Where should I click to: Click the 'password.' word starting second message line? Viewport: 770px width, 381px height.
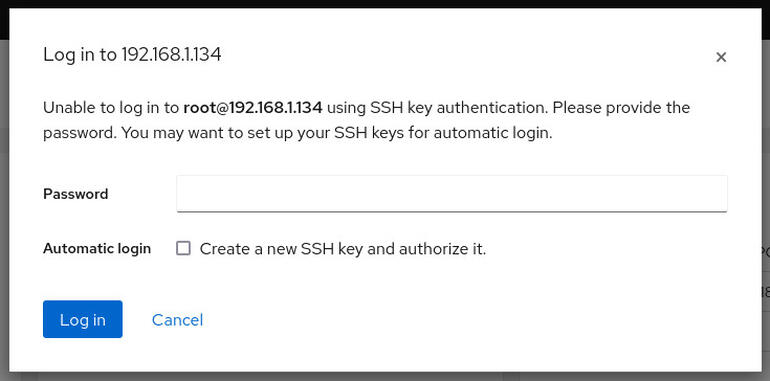click(80, 134)
